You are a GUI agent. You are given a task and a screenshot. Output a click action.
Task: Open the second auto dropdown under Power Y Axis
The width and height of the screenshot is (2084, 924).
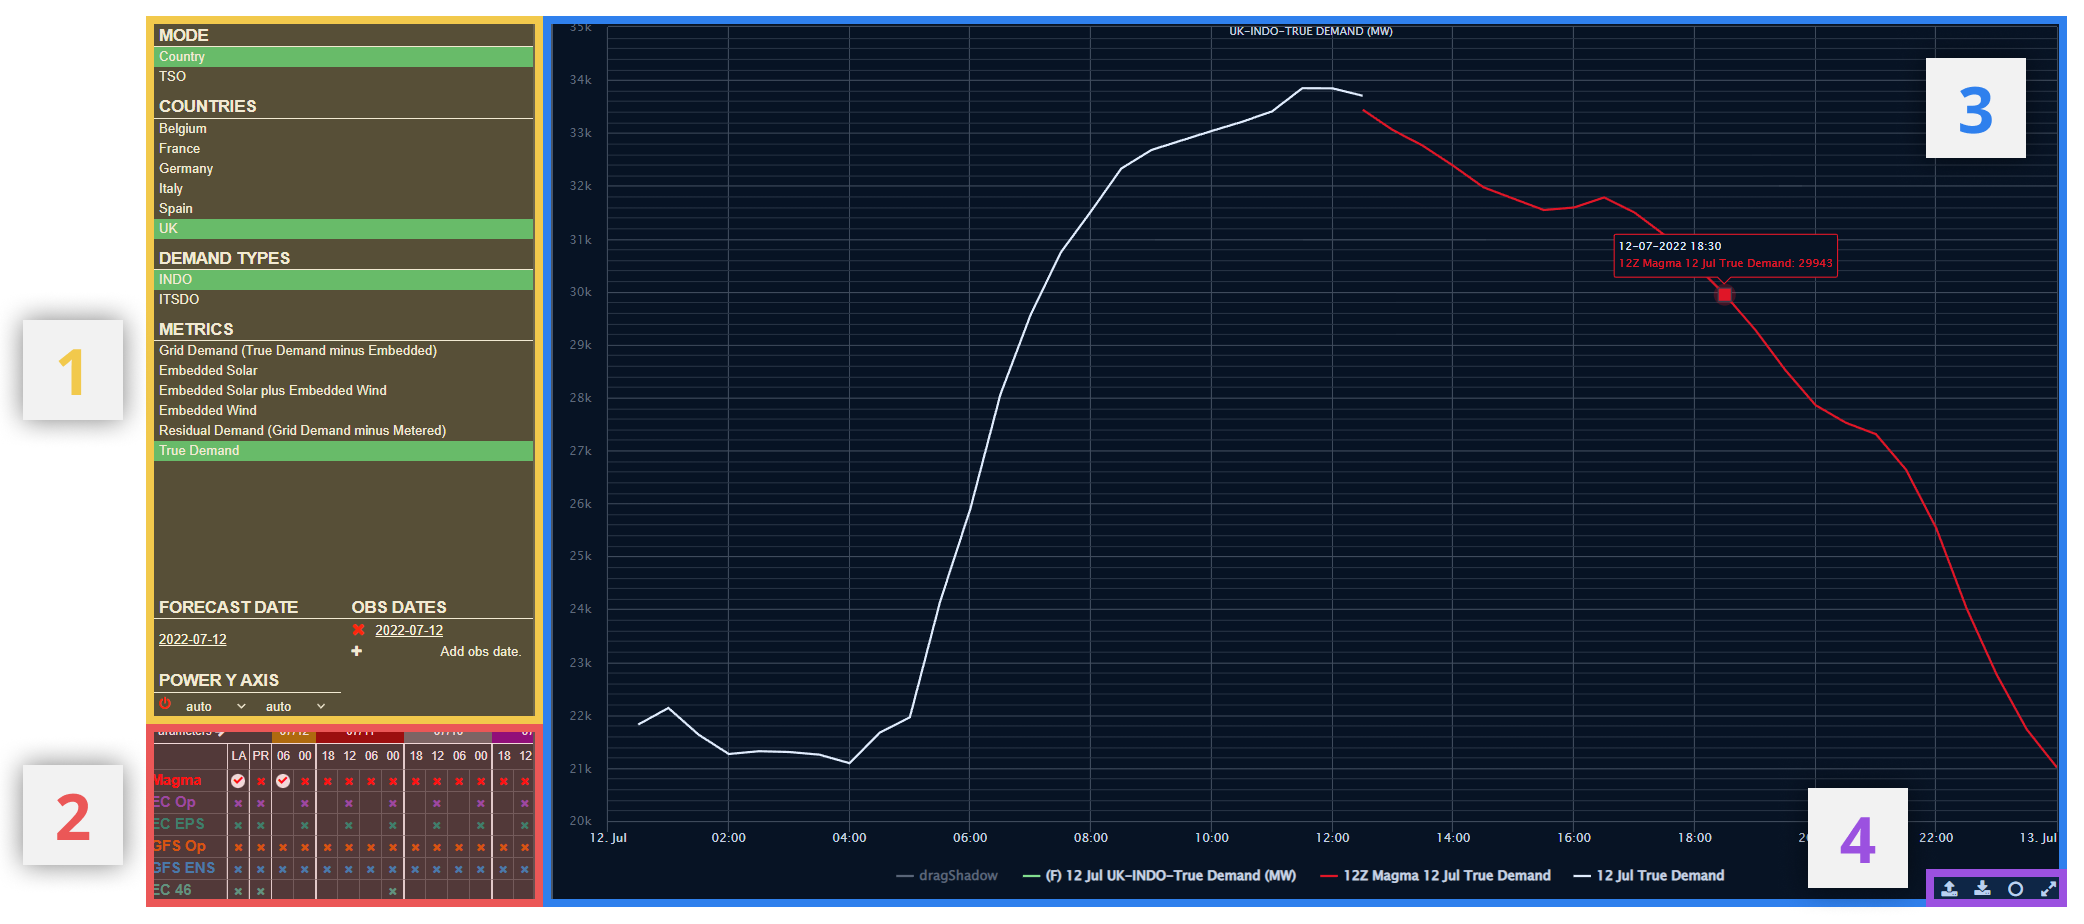(x=296, y=706)
